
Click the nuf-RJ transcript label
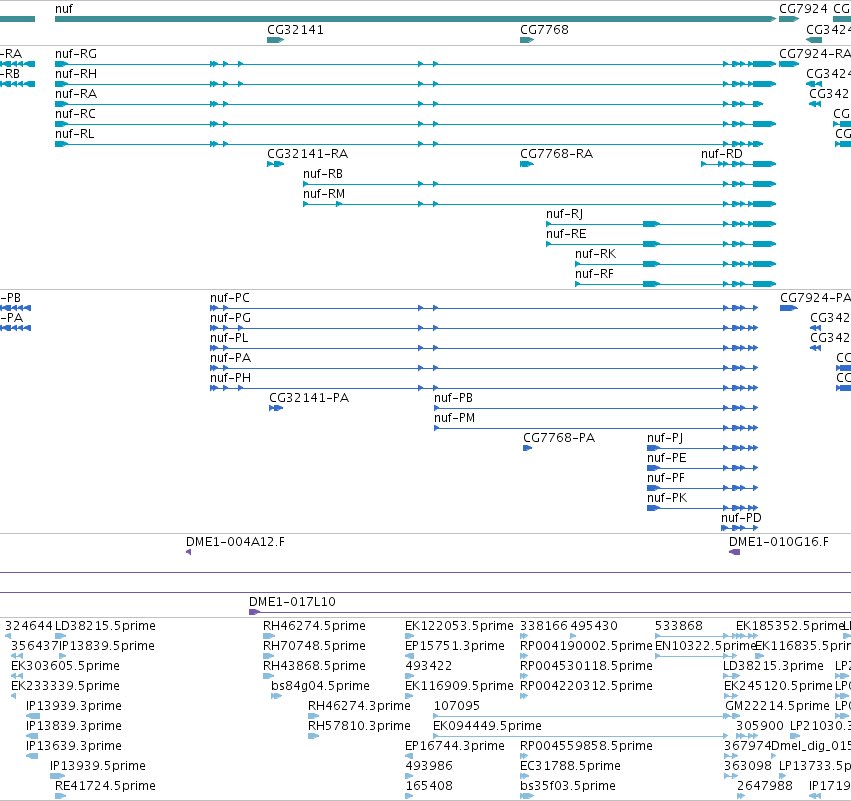[x=565, y=214]
